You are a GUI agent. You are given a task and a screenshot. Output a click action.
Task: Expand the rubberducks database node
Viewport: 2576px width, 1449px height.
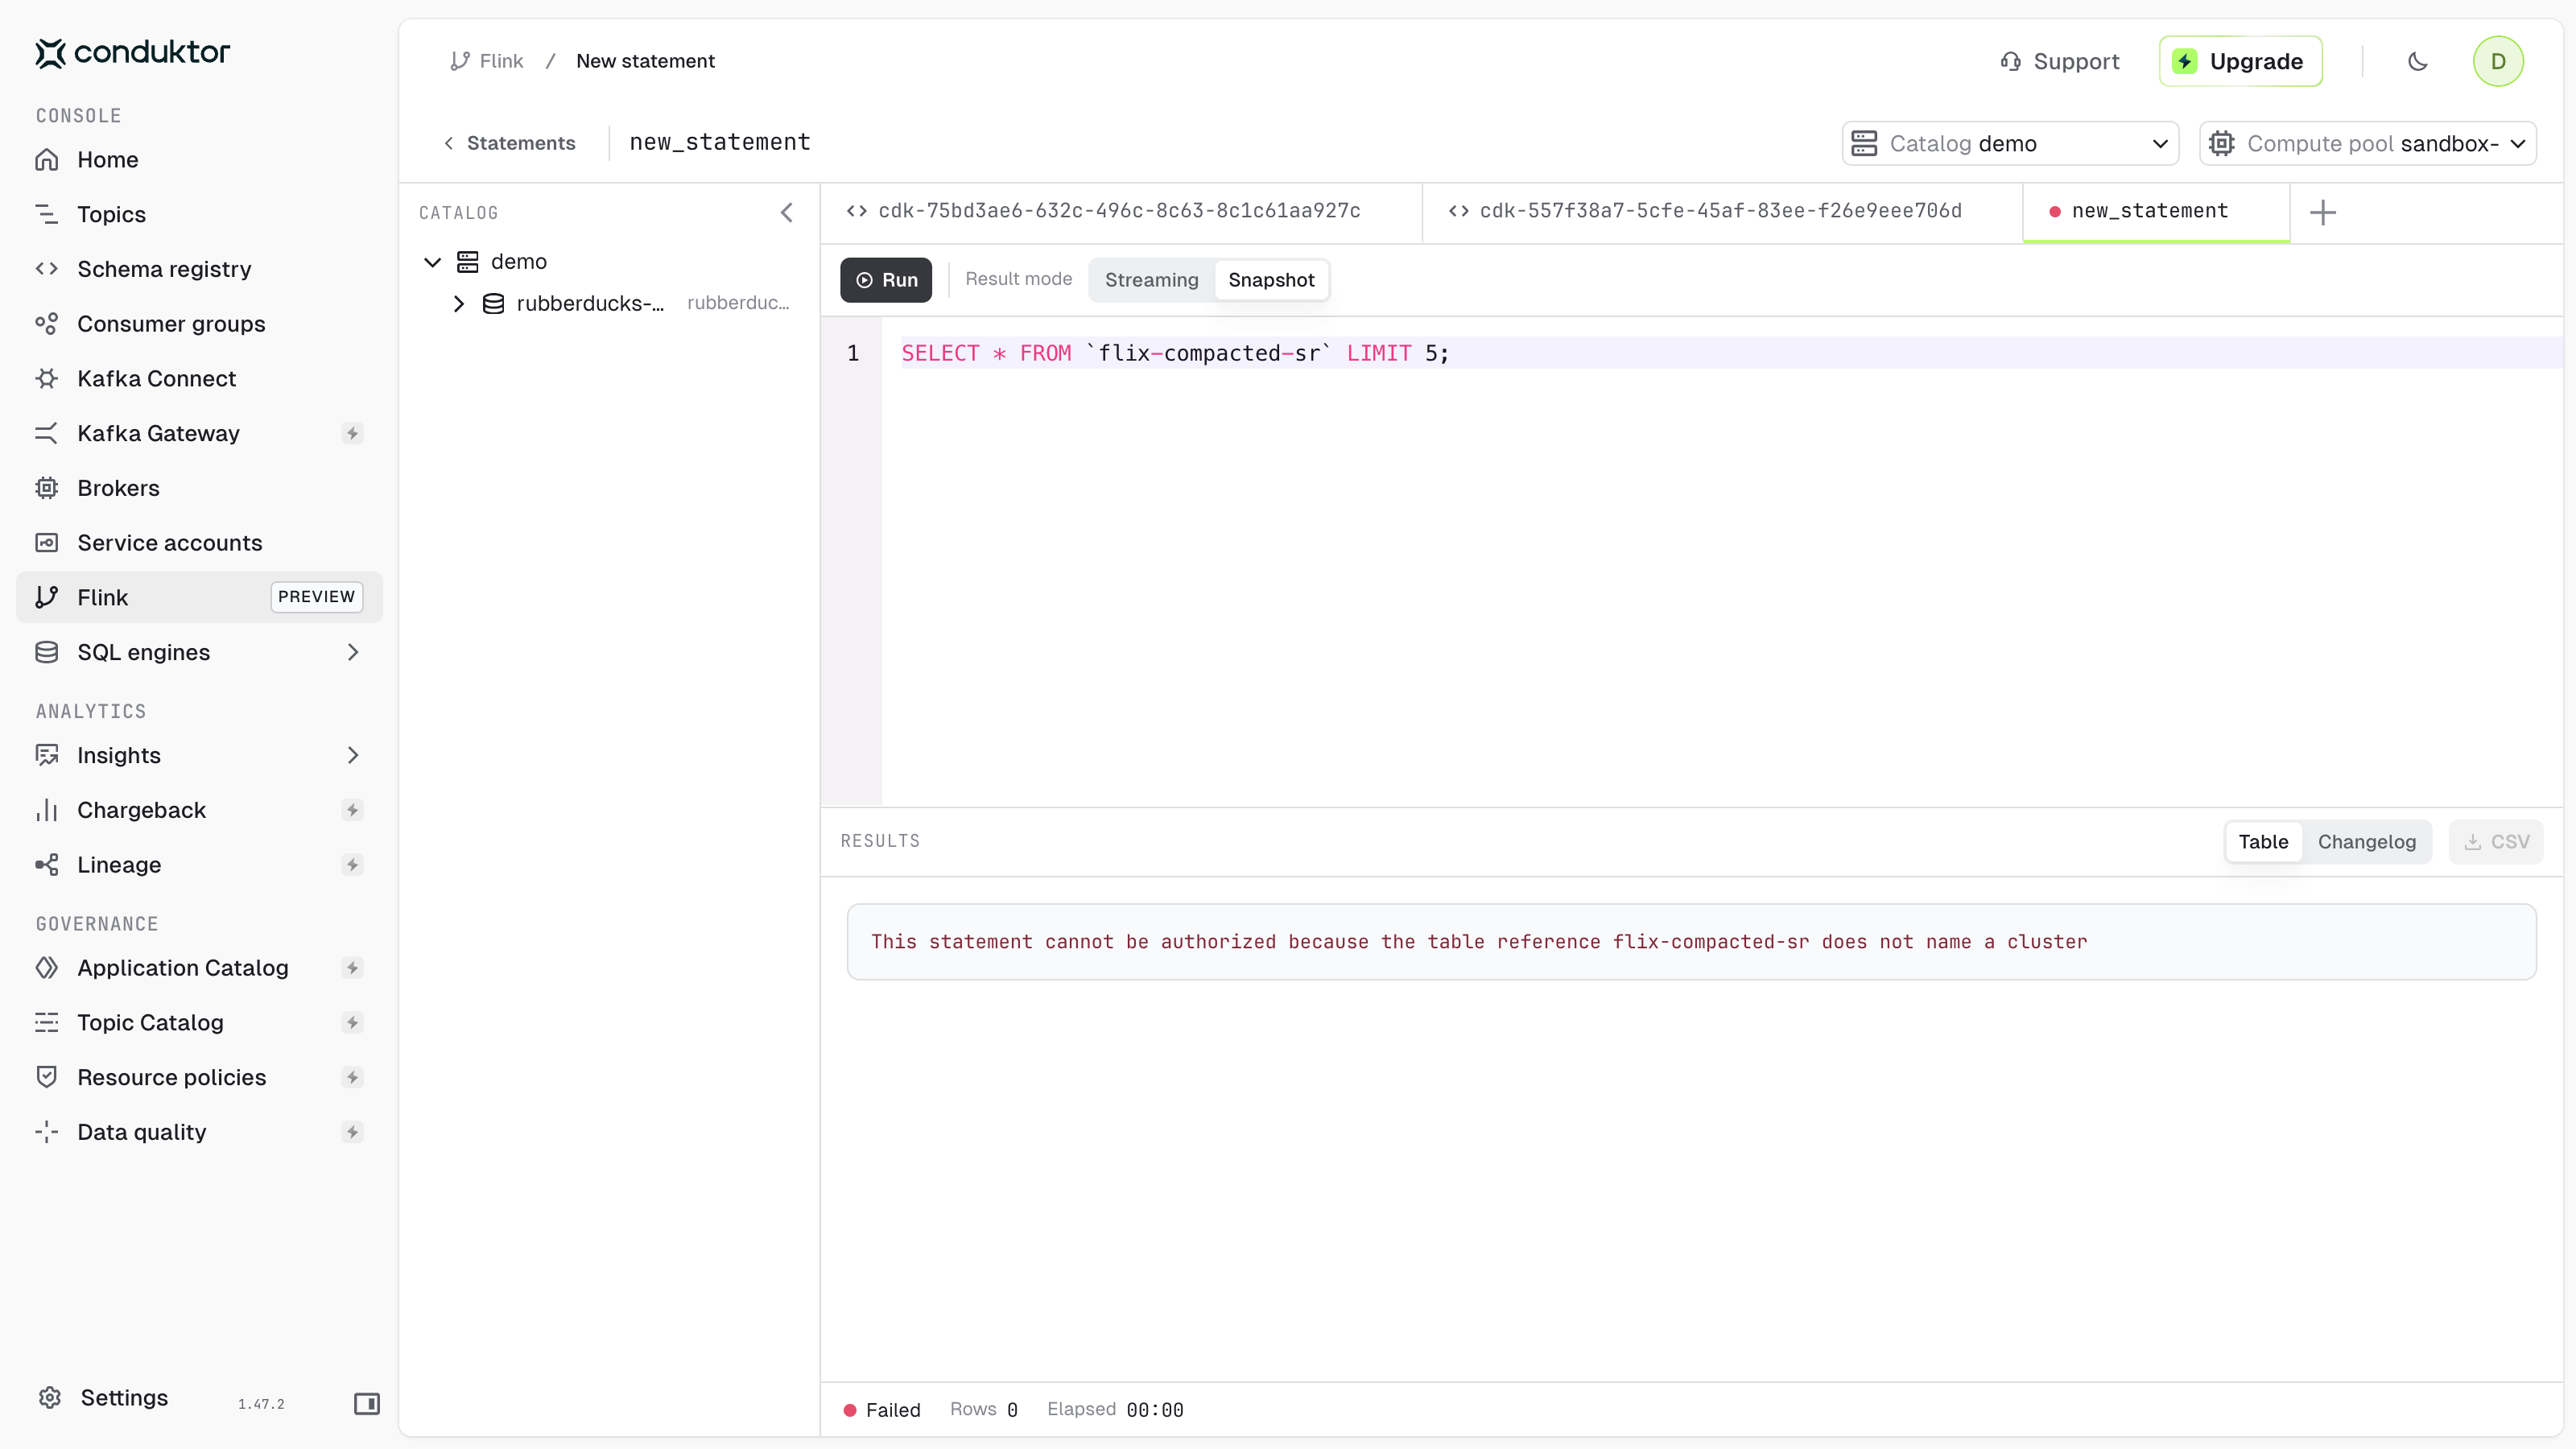pos(459,304)
